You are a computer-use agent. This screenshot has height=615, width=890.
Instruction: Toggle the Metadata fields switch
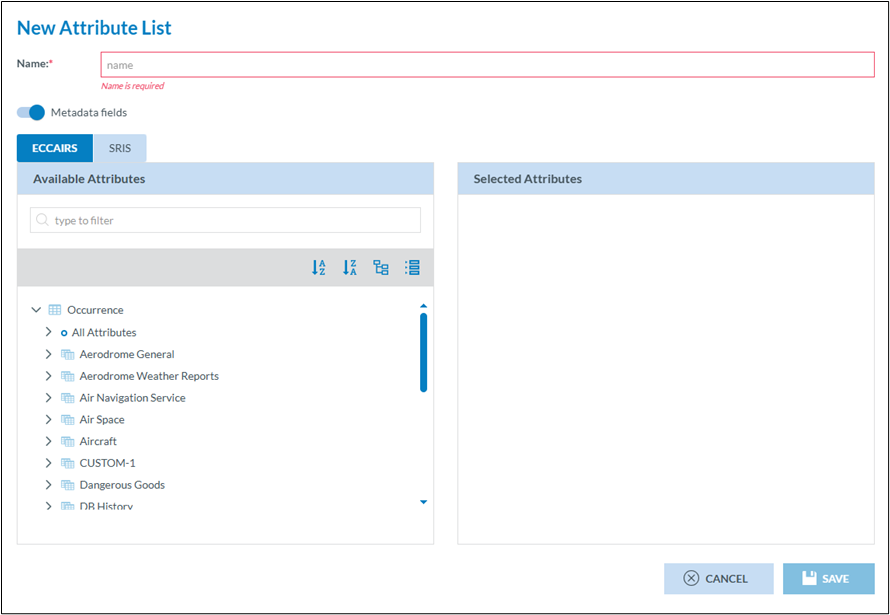click(31, 112)
